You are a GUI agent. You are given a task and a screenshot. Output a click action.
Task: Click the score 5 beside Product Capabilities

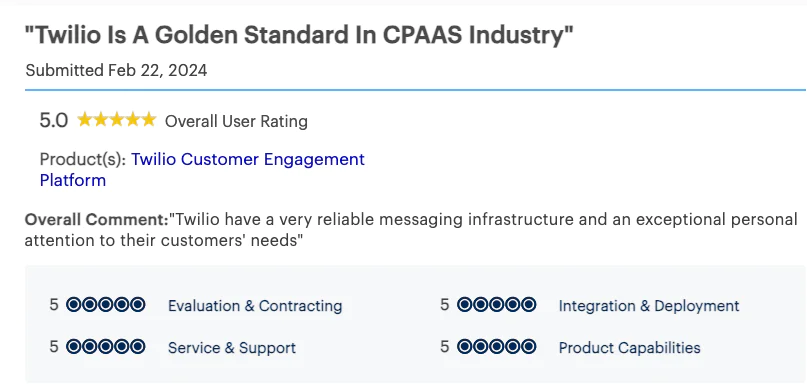(445, 347)
